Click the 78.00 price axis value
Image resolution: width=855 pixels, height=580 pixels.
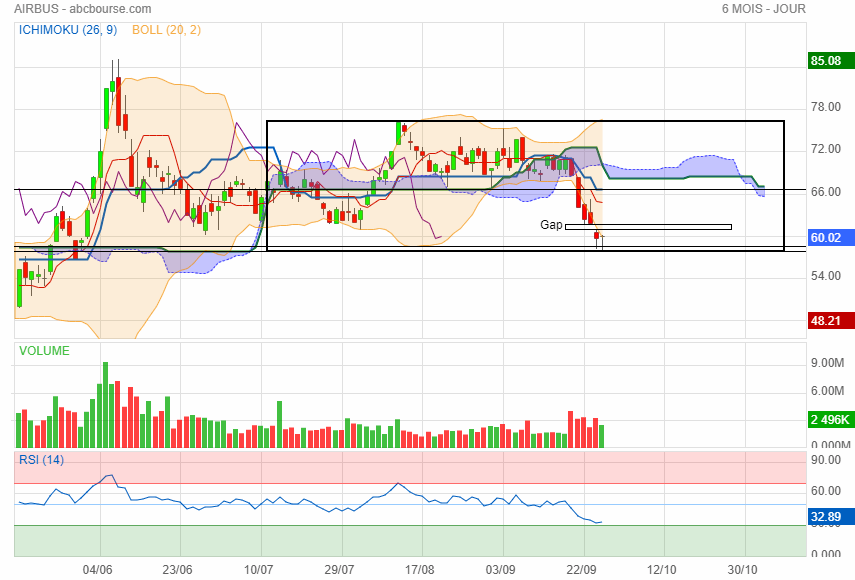click(x=826, y=107)
